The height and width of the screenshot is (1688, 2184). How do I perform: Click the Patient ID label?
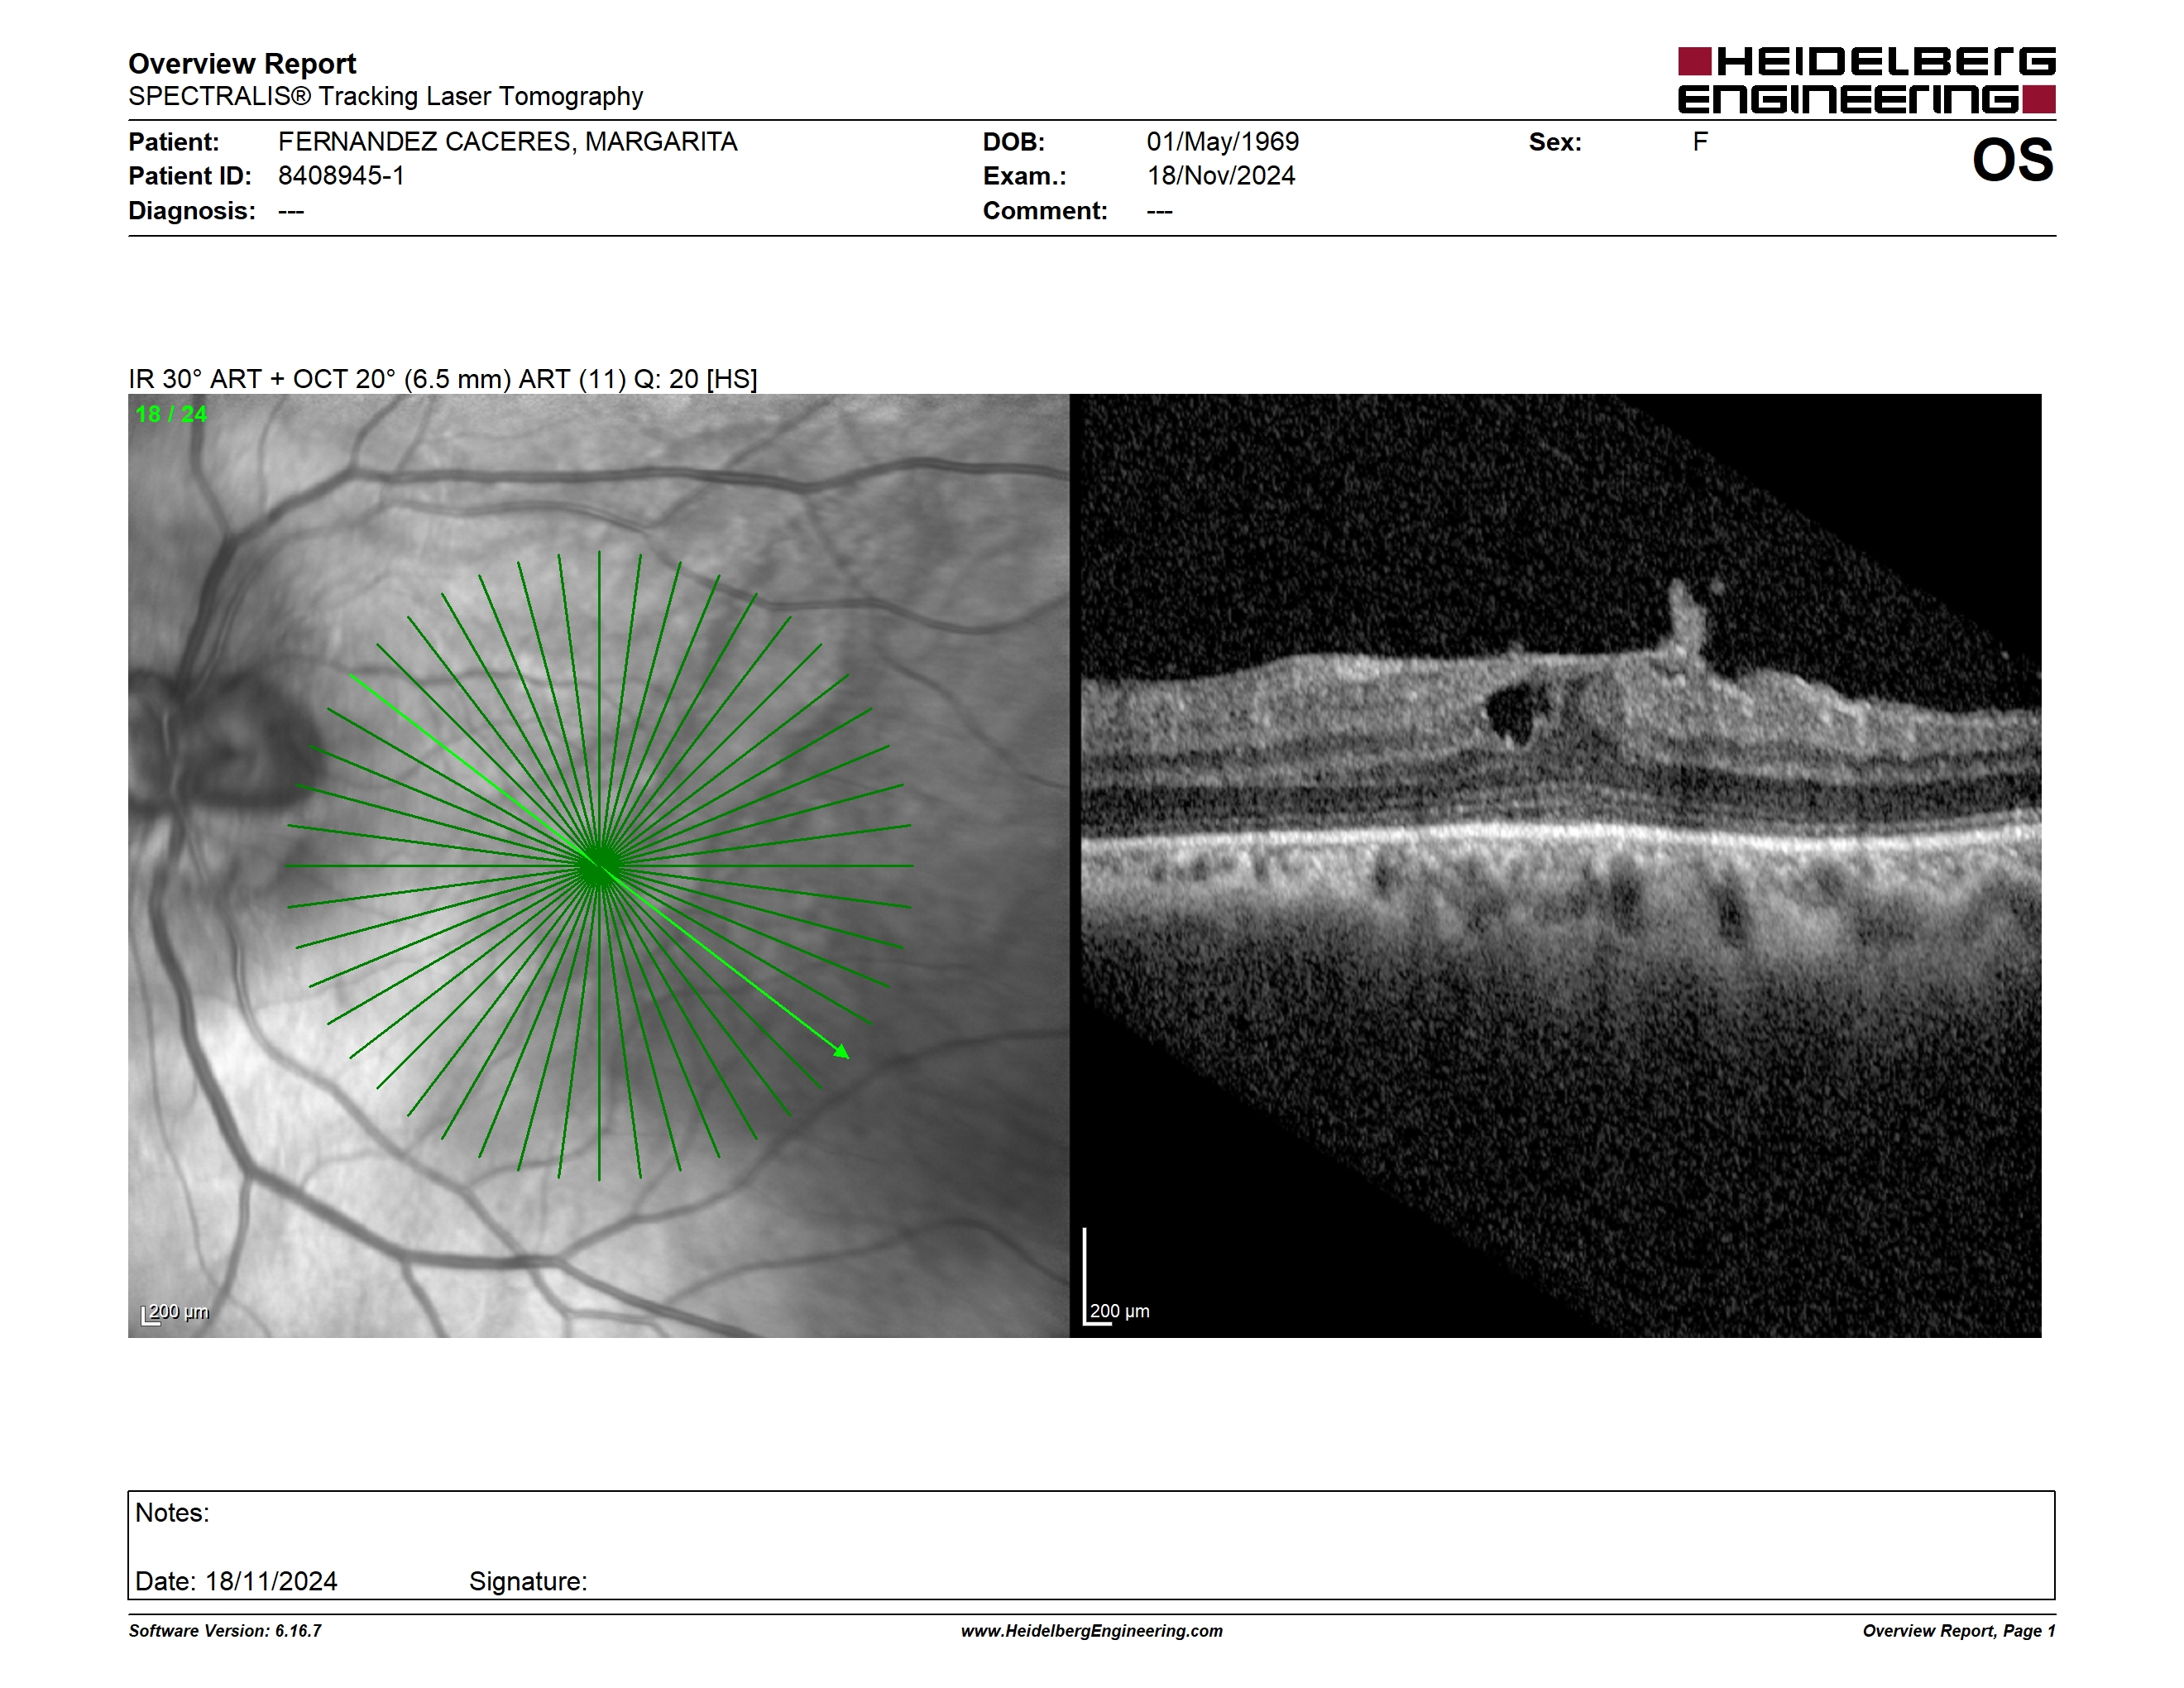click(190, 176)
